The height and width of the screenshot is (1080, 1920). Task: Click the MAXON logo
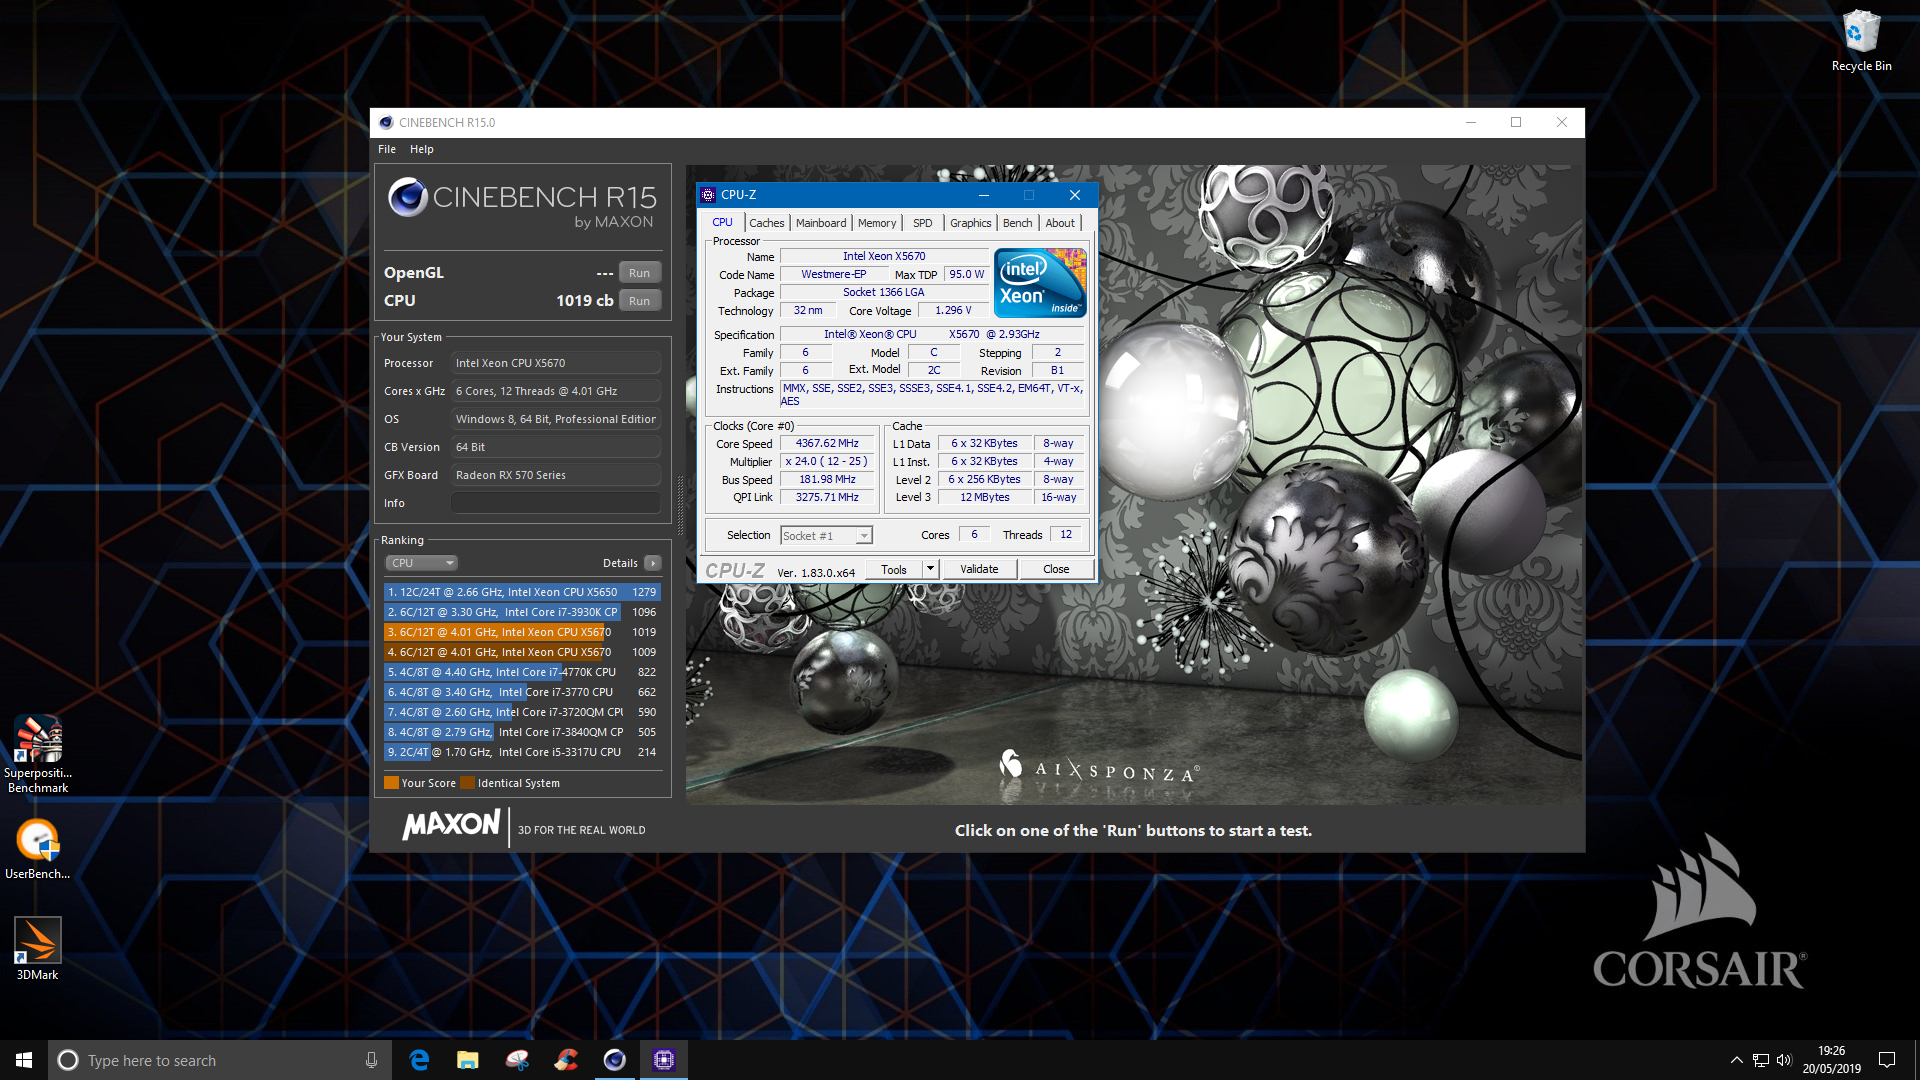pyautogui.click(x=451, y=826)
